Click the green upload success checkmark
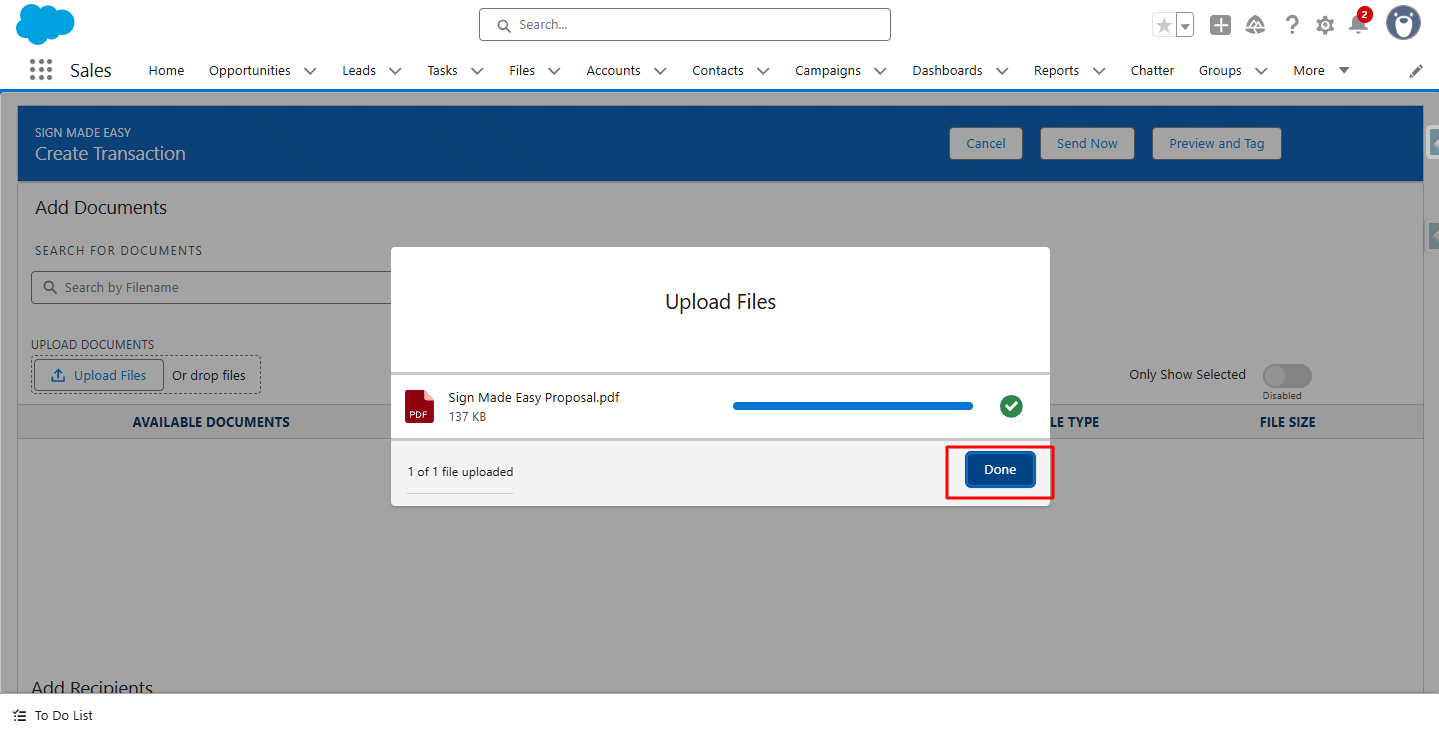The image size is (1439, 732). (x=1011, y=406)
